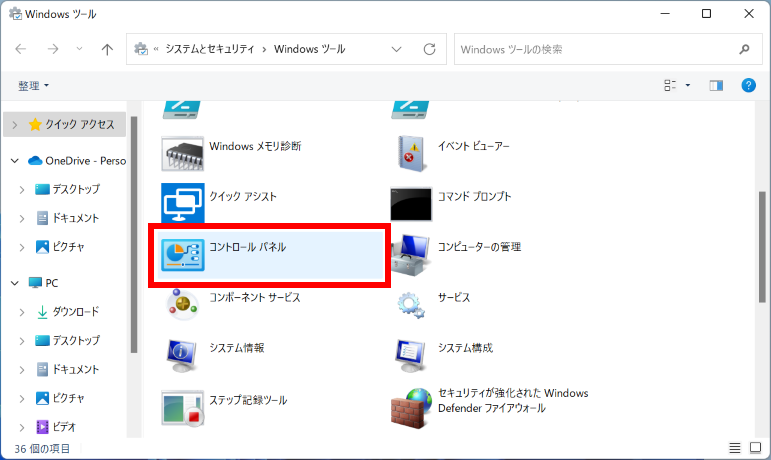Open the address bar history dropdown
The height and width of the screenshot is (460, 771).
point(396,49)
